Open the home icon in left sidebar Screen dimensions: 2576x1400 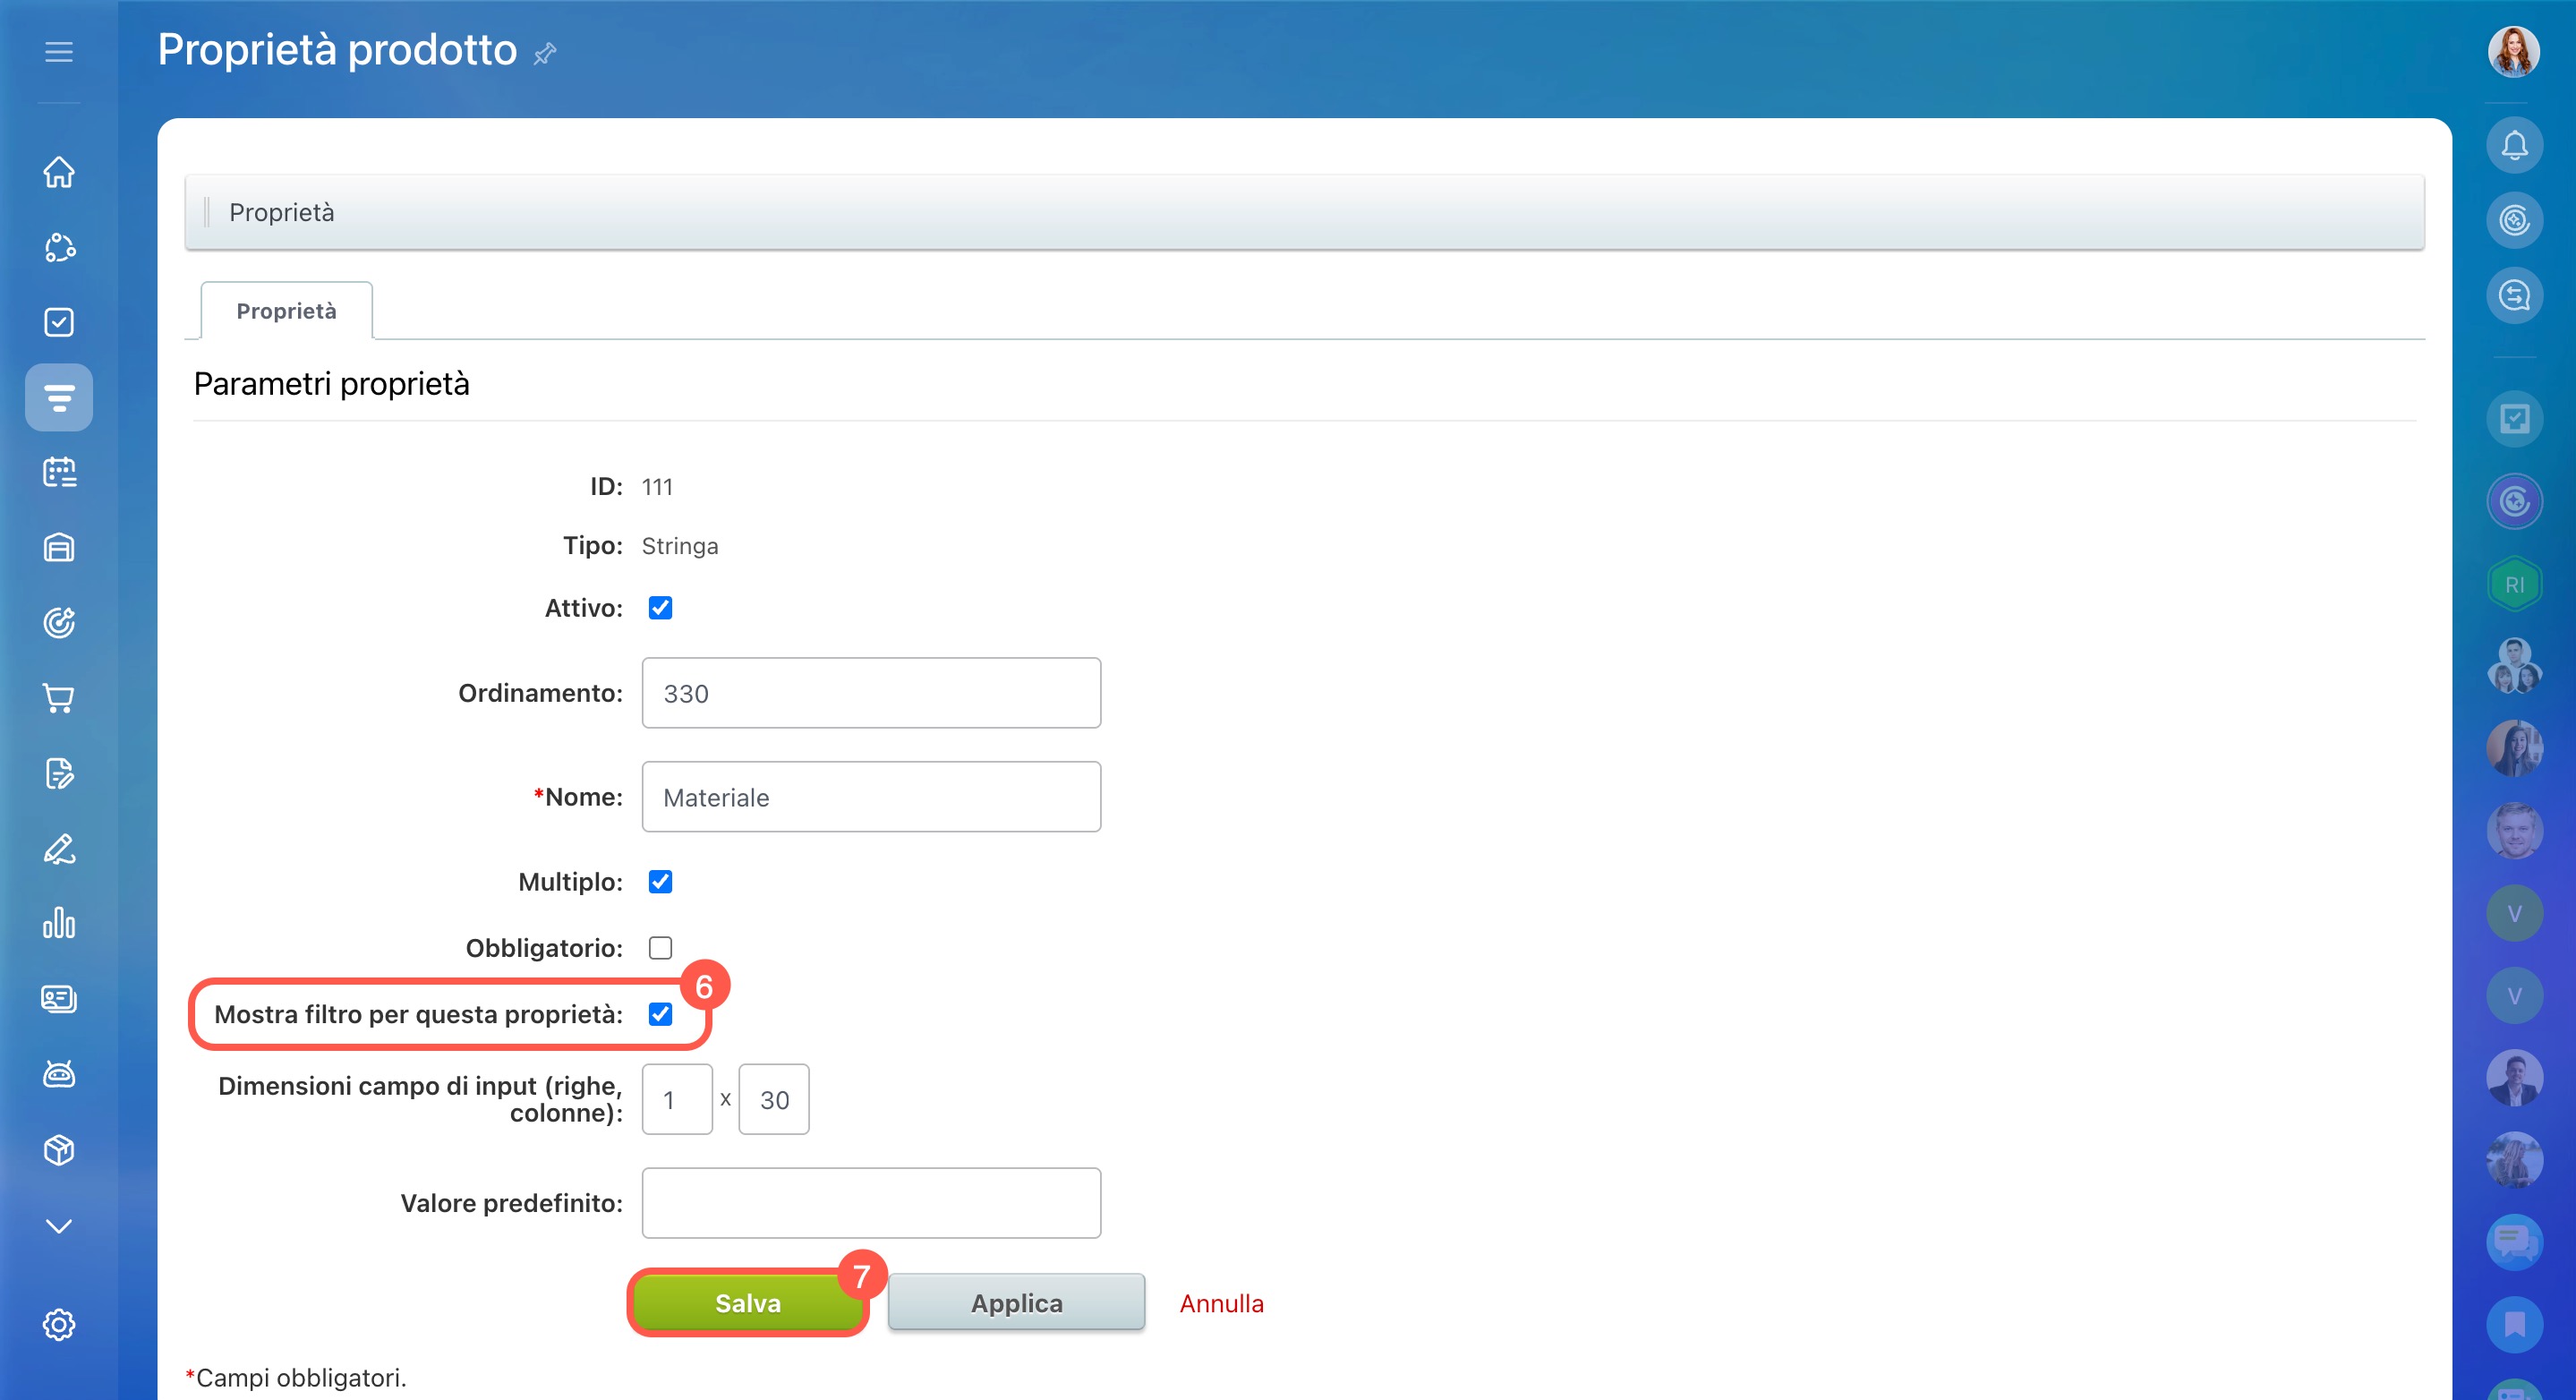point(59,172)
